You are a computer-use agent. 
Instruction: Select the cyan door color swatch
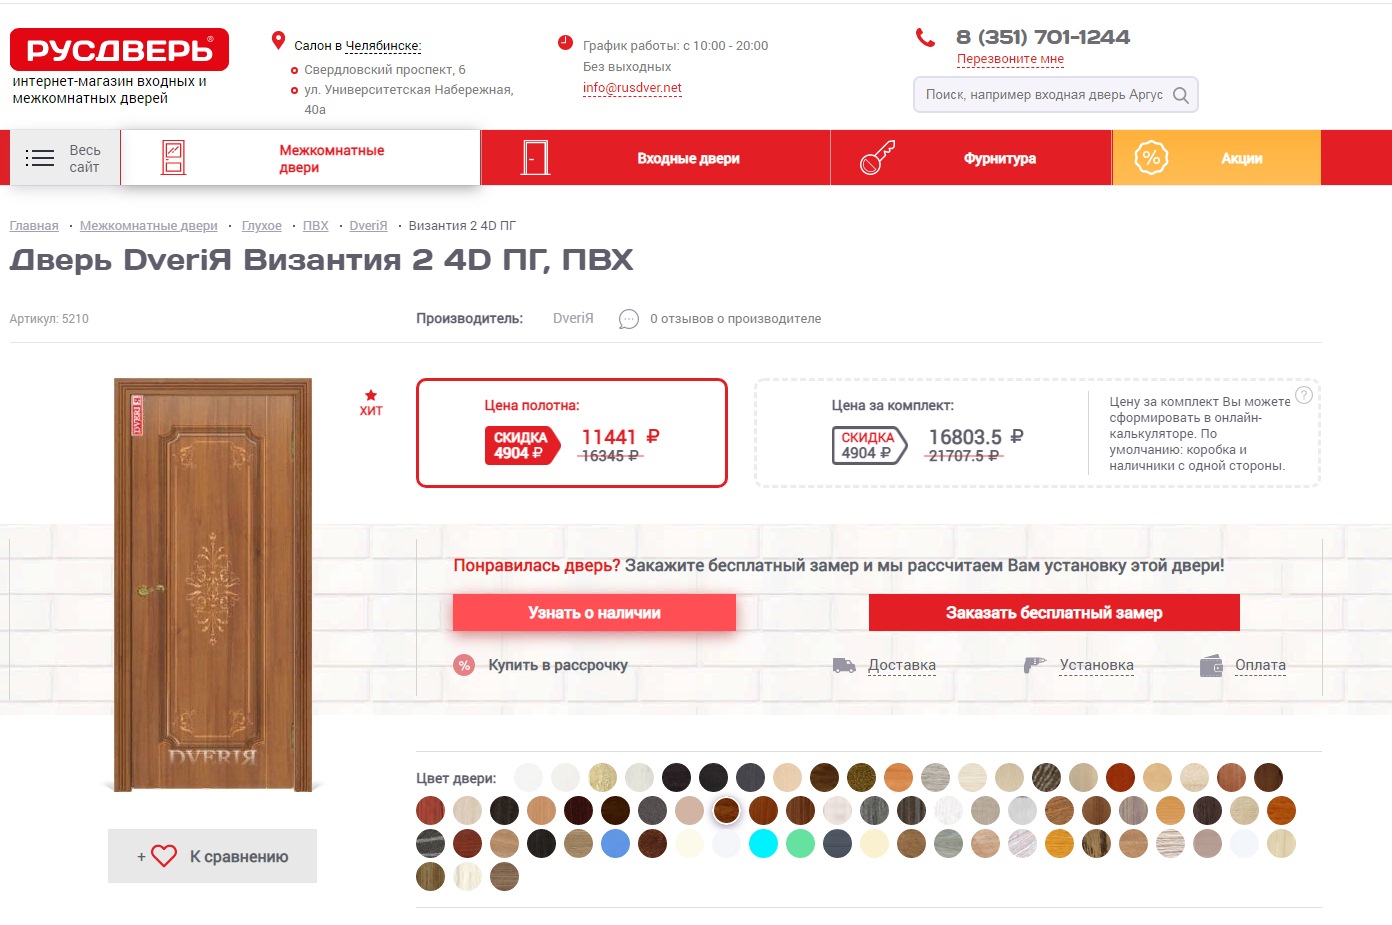click(763, 844)
